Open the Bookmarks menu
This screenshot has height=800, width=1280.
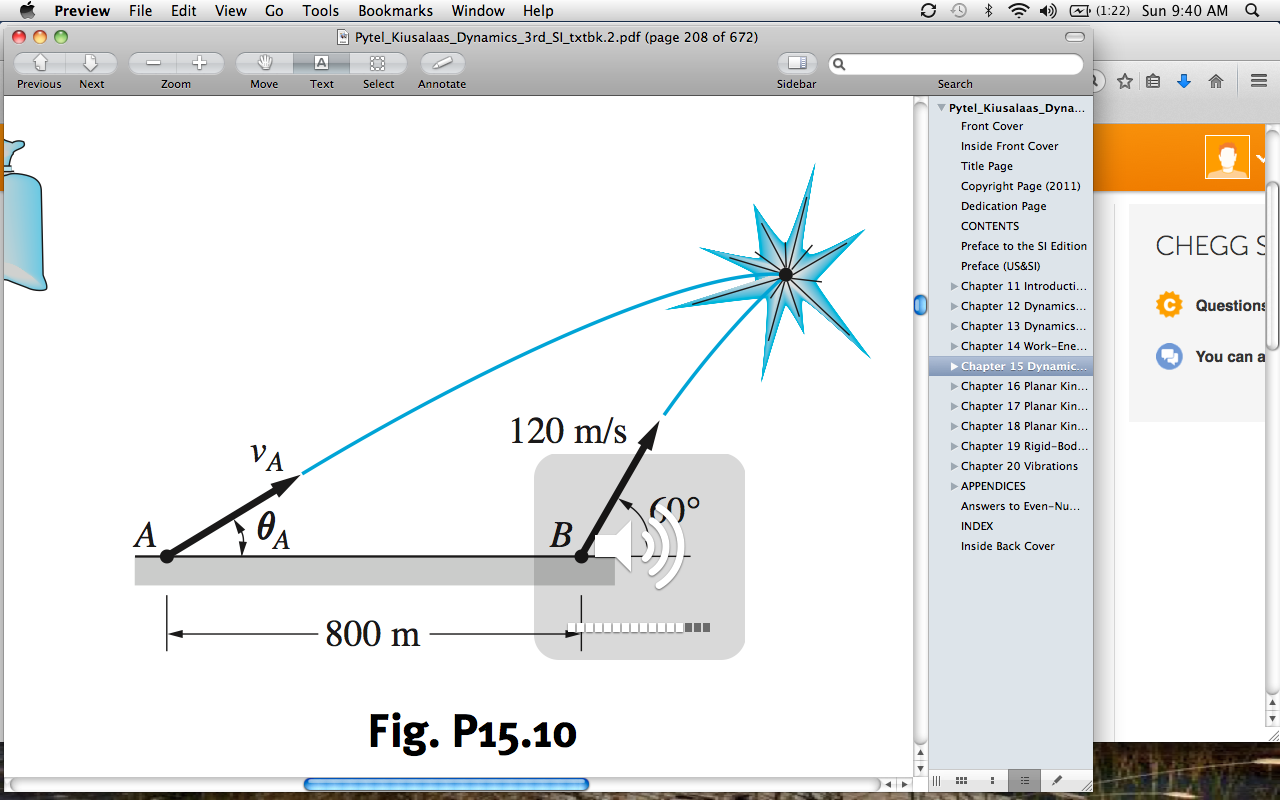pyautogui.click(x=395, y=11)
